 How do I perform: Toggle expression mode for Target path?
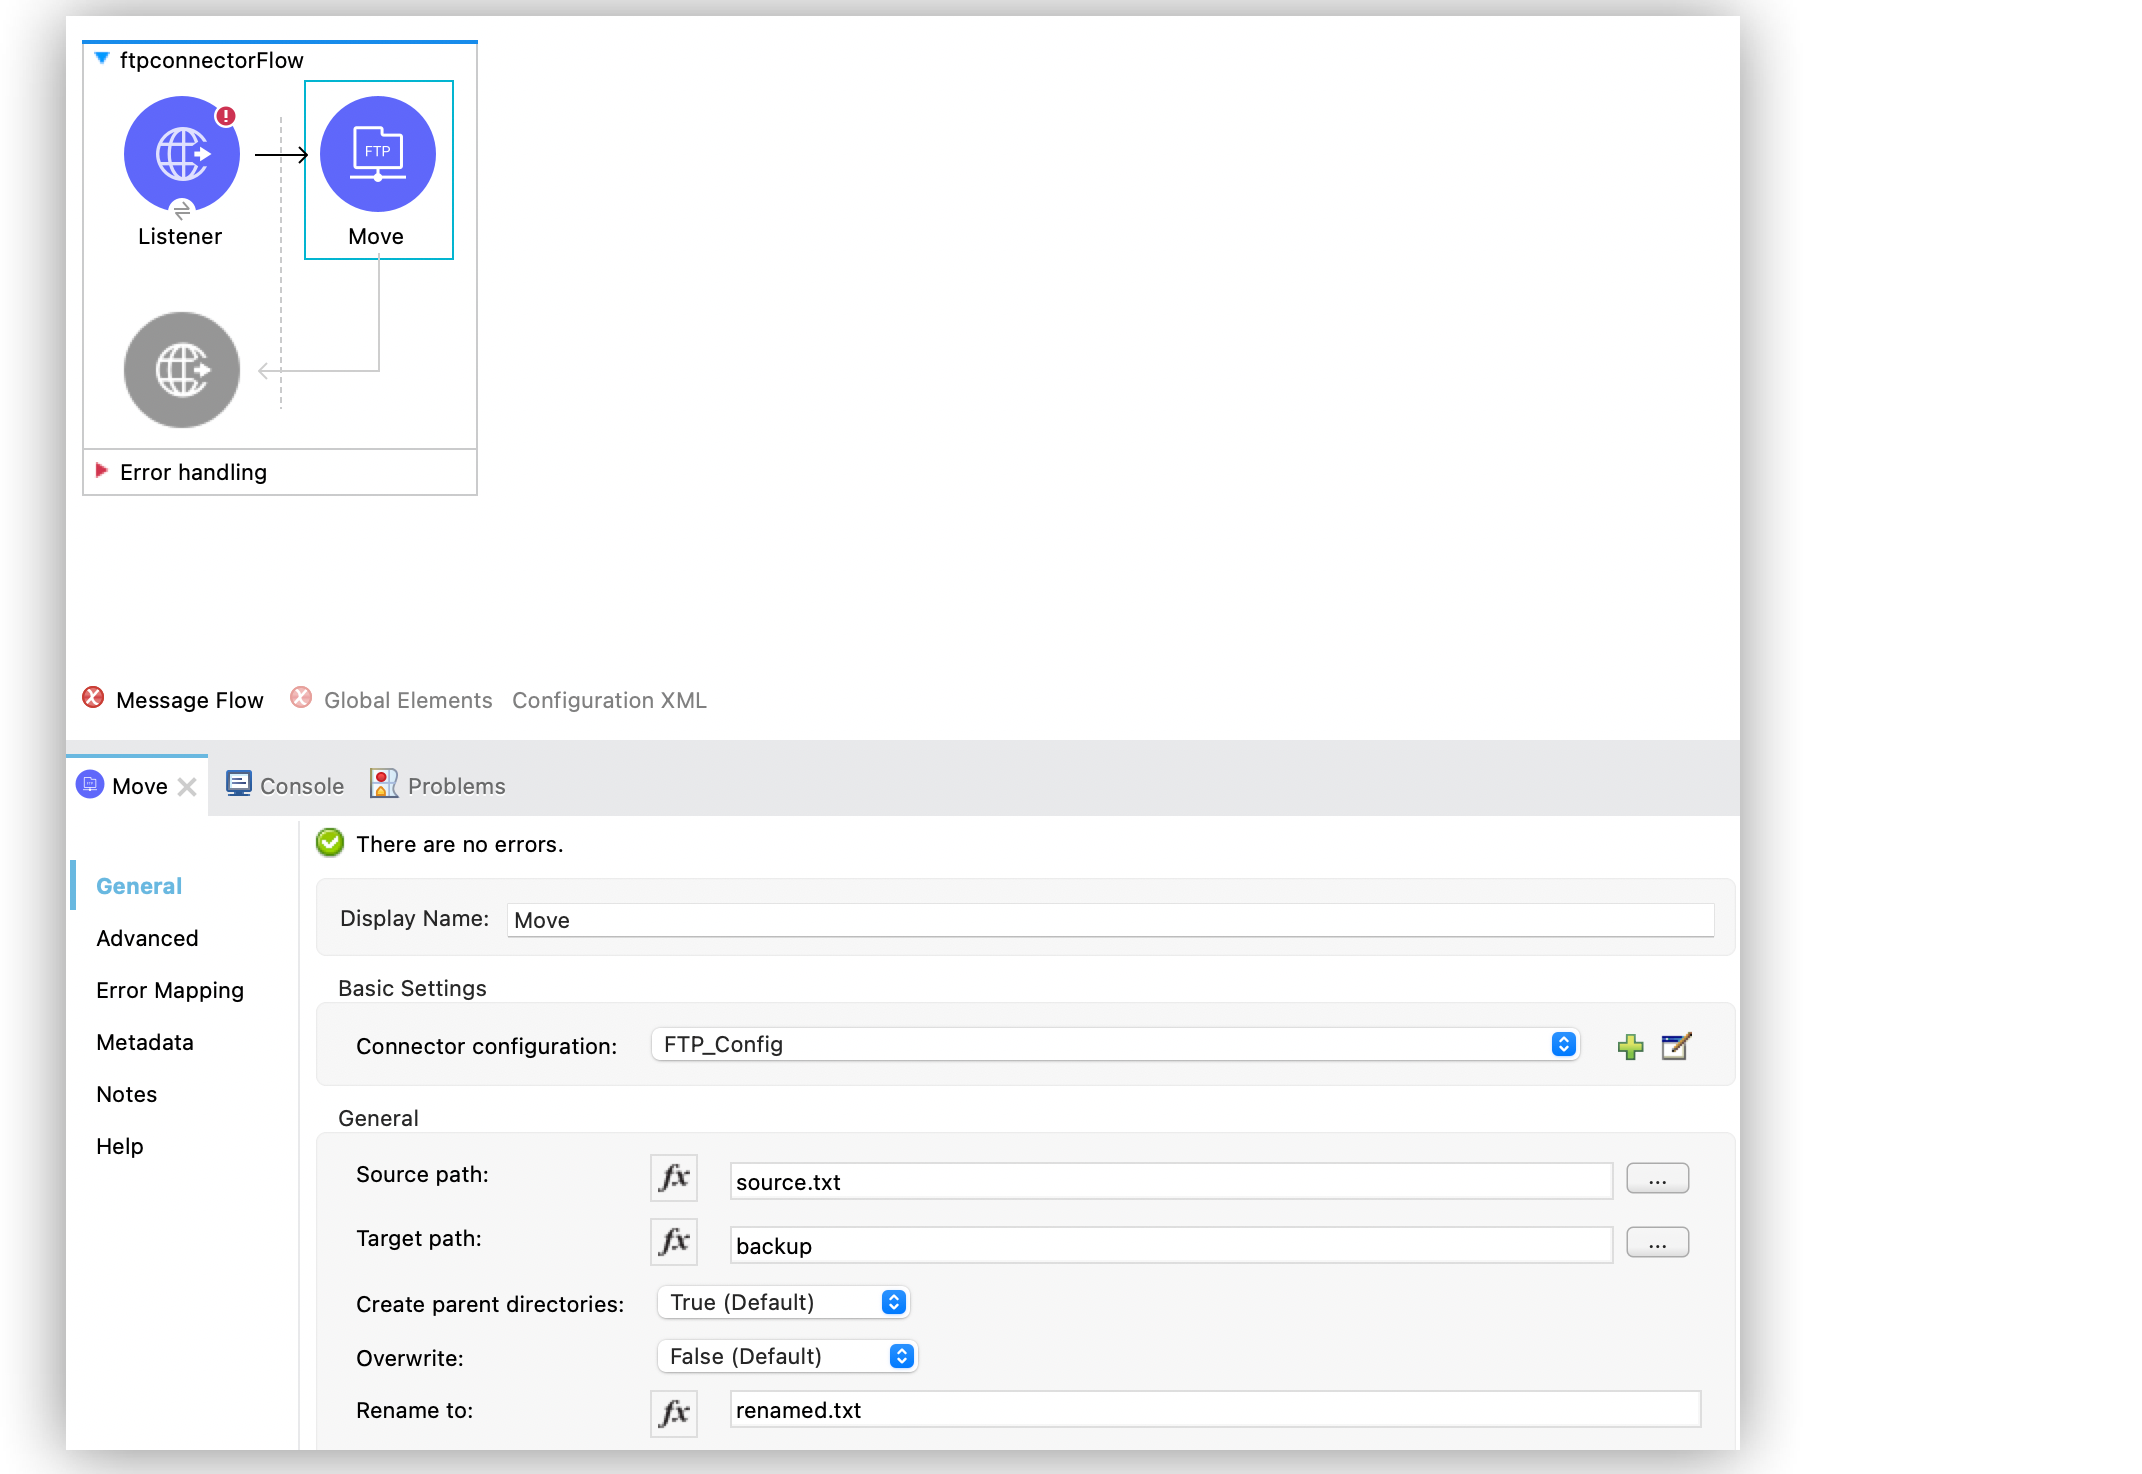click(x=674, y=1241)
